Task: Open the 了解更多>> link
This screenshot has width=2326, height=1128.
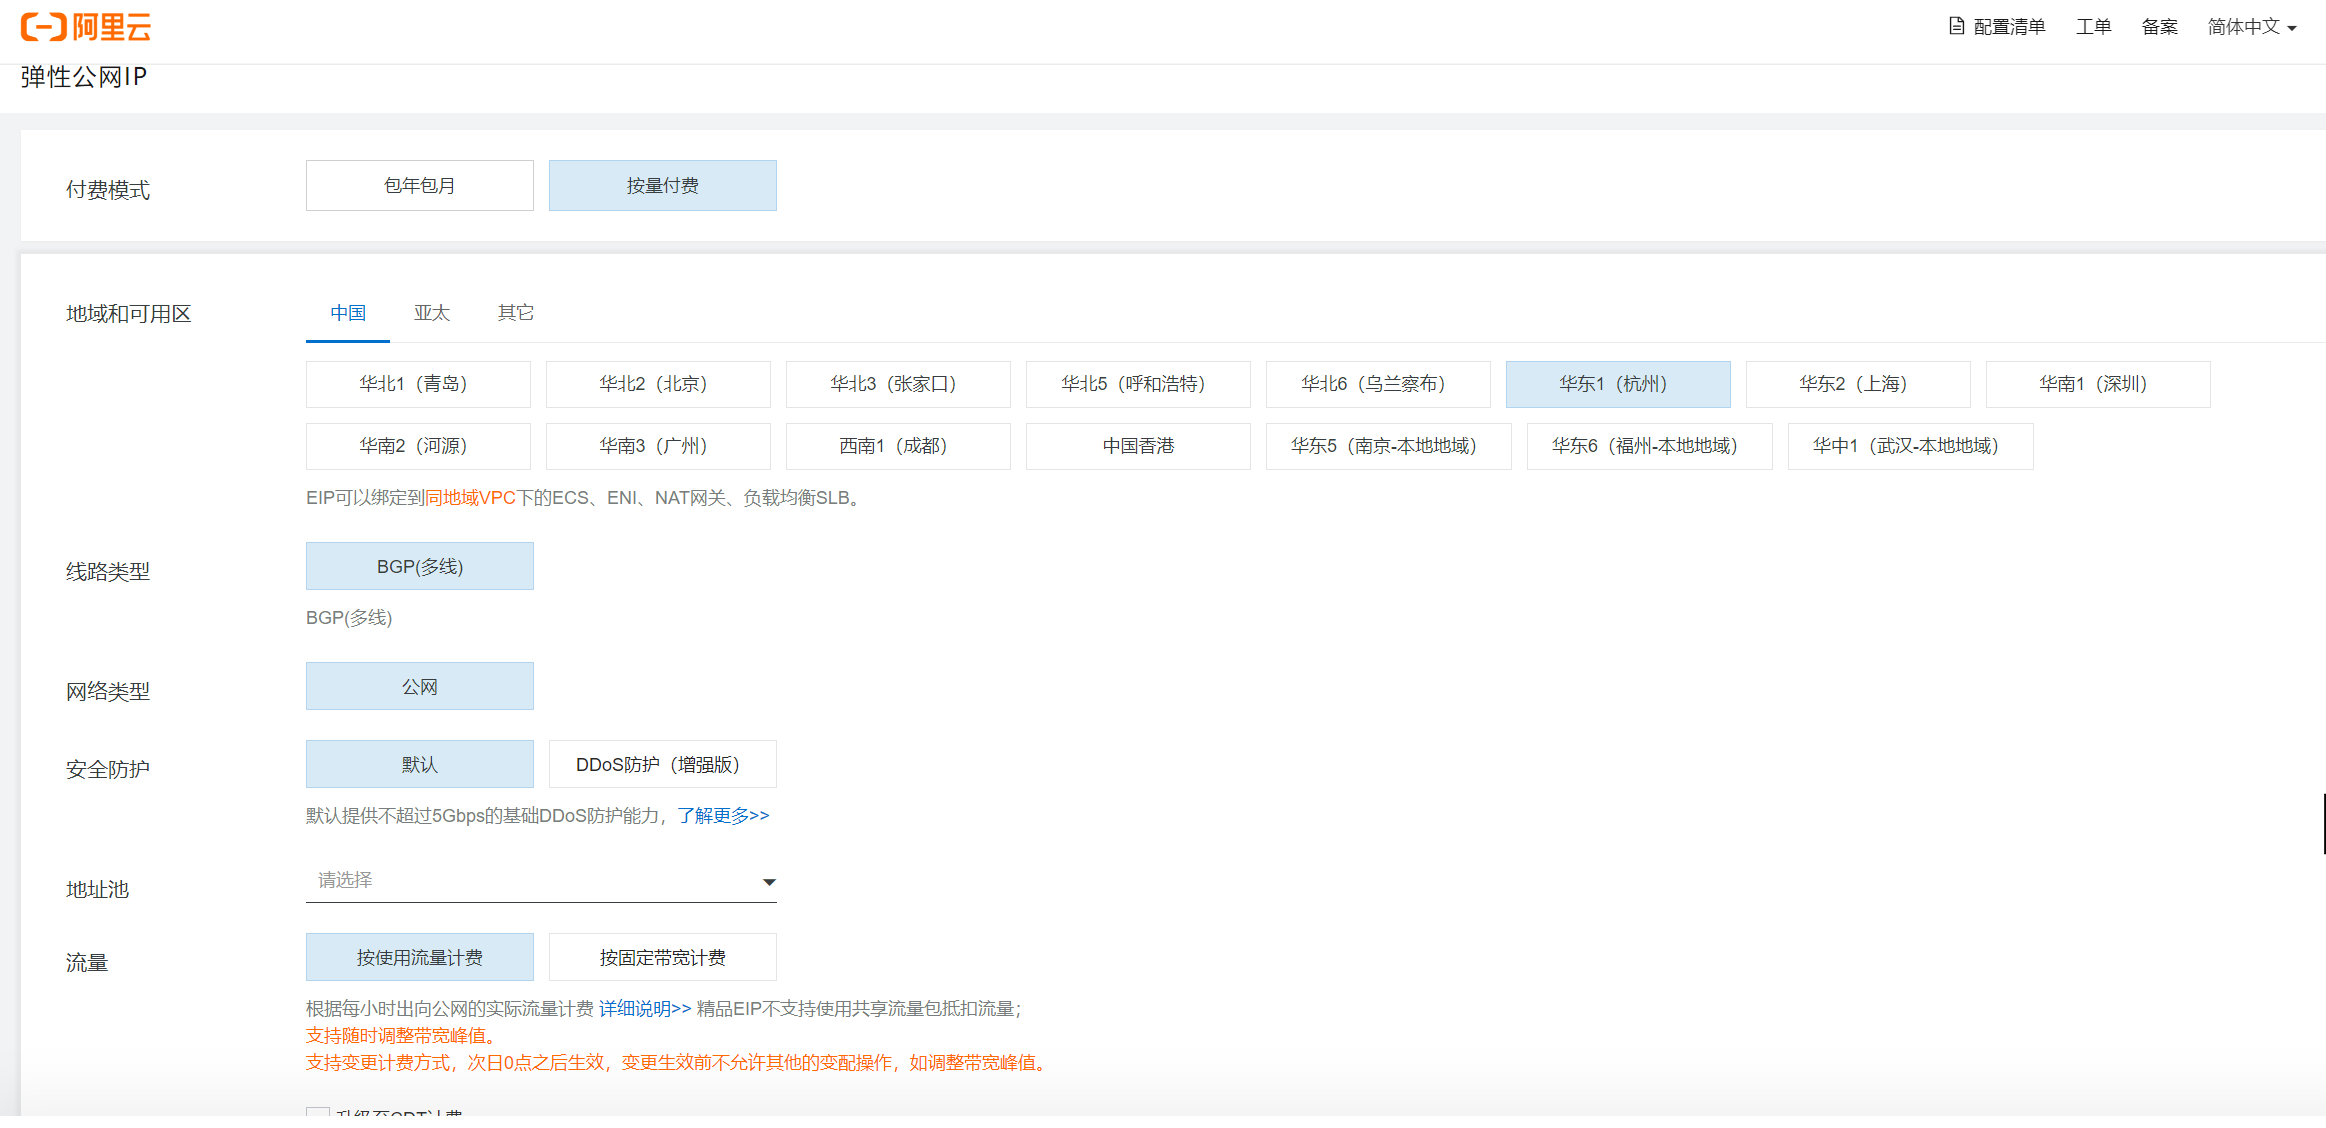Action: (723, 816)
